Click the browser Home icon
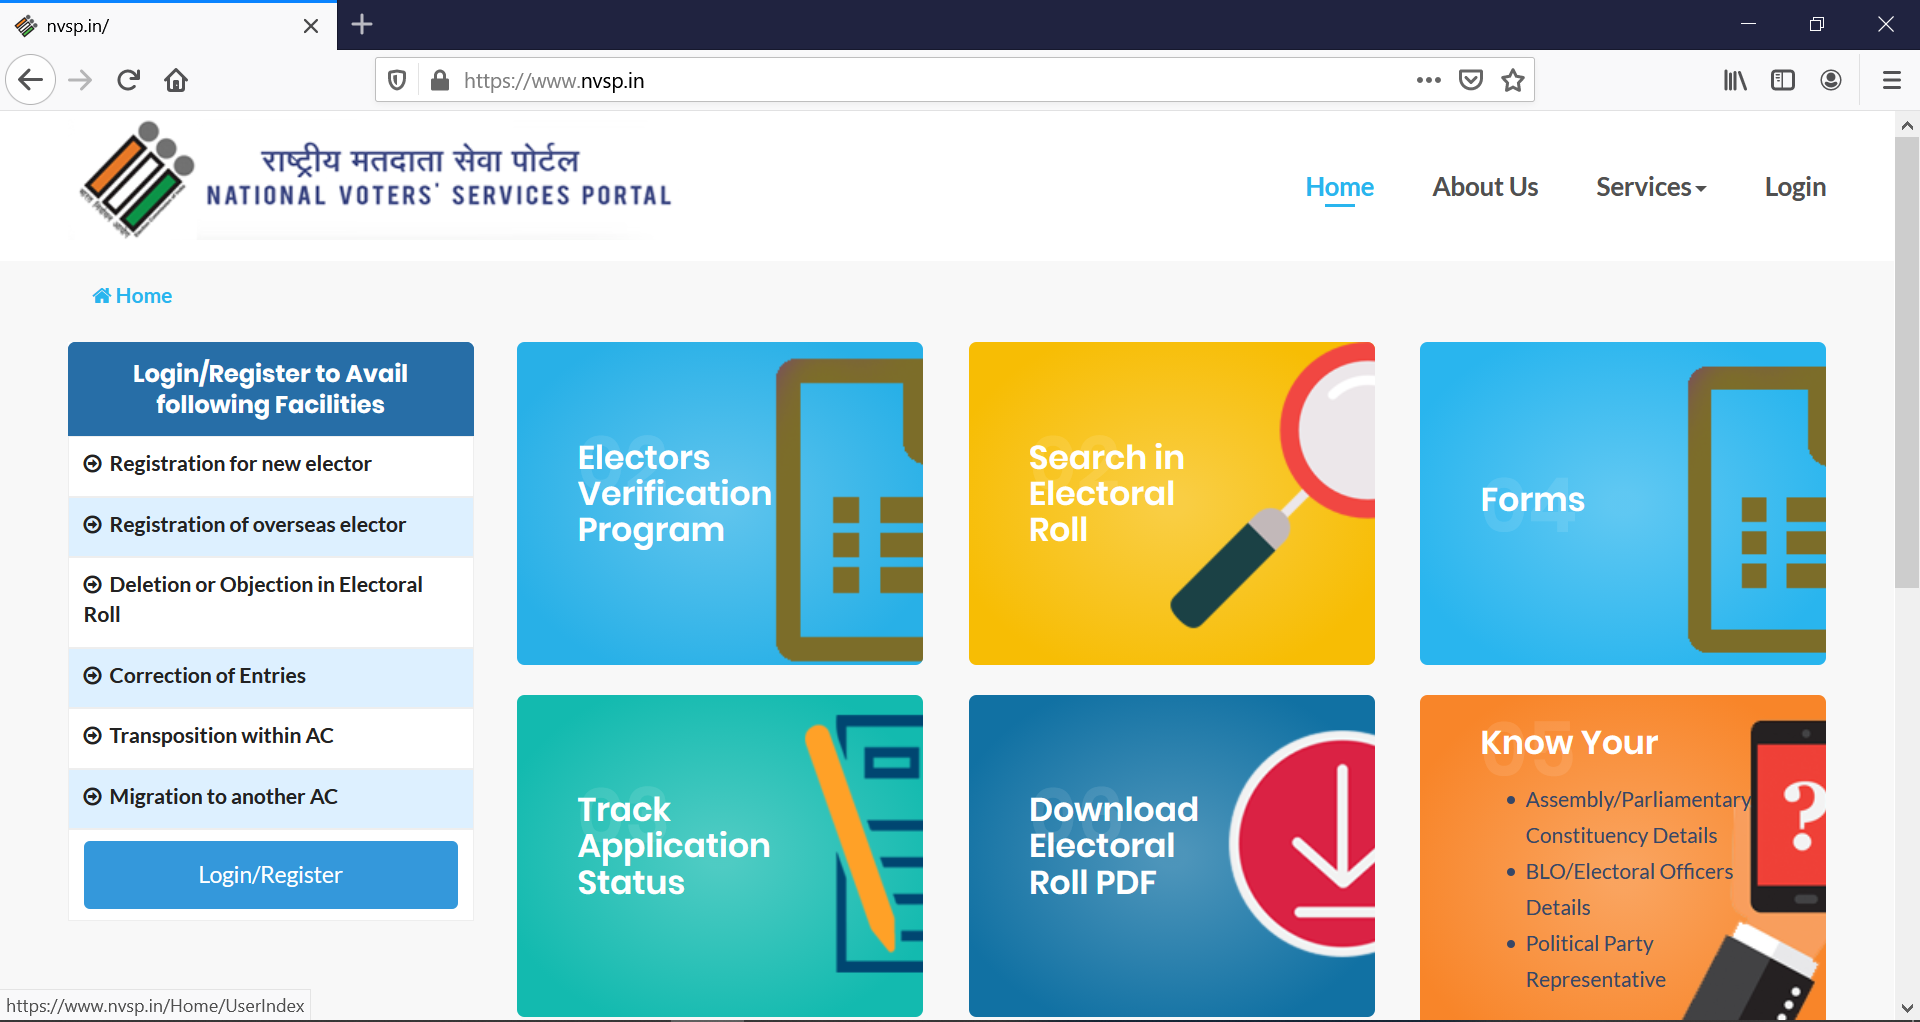This screenshot has width=1920, height=1022. 176,80
